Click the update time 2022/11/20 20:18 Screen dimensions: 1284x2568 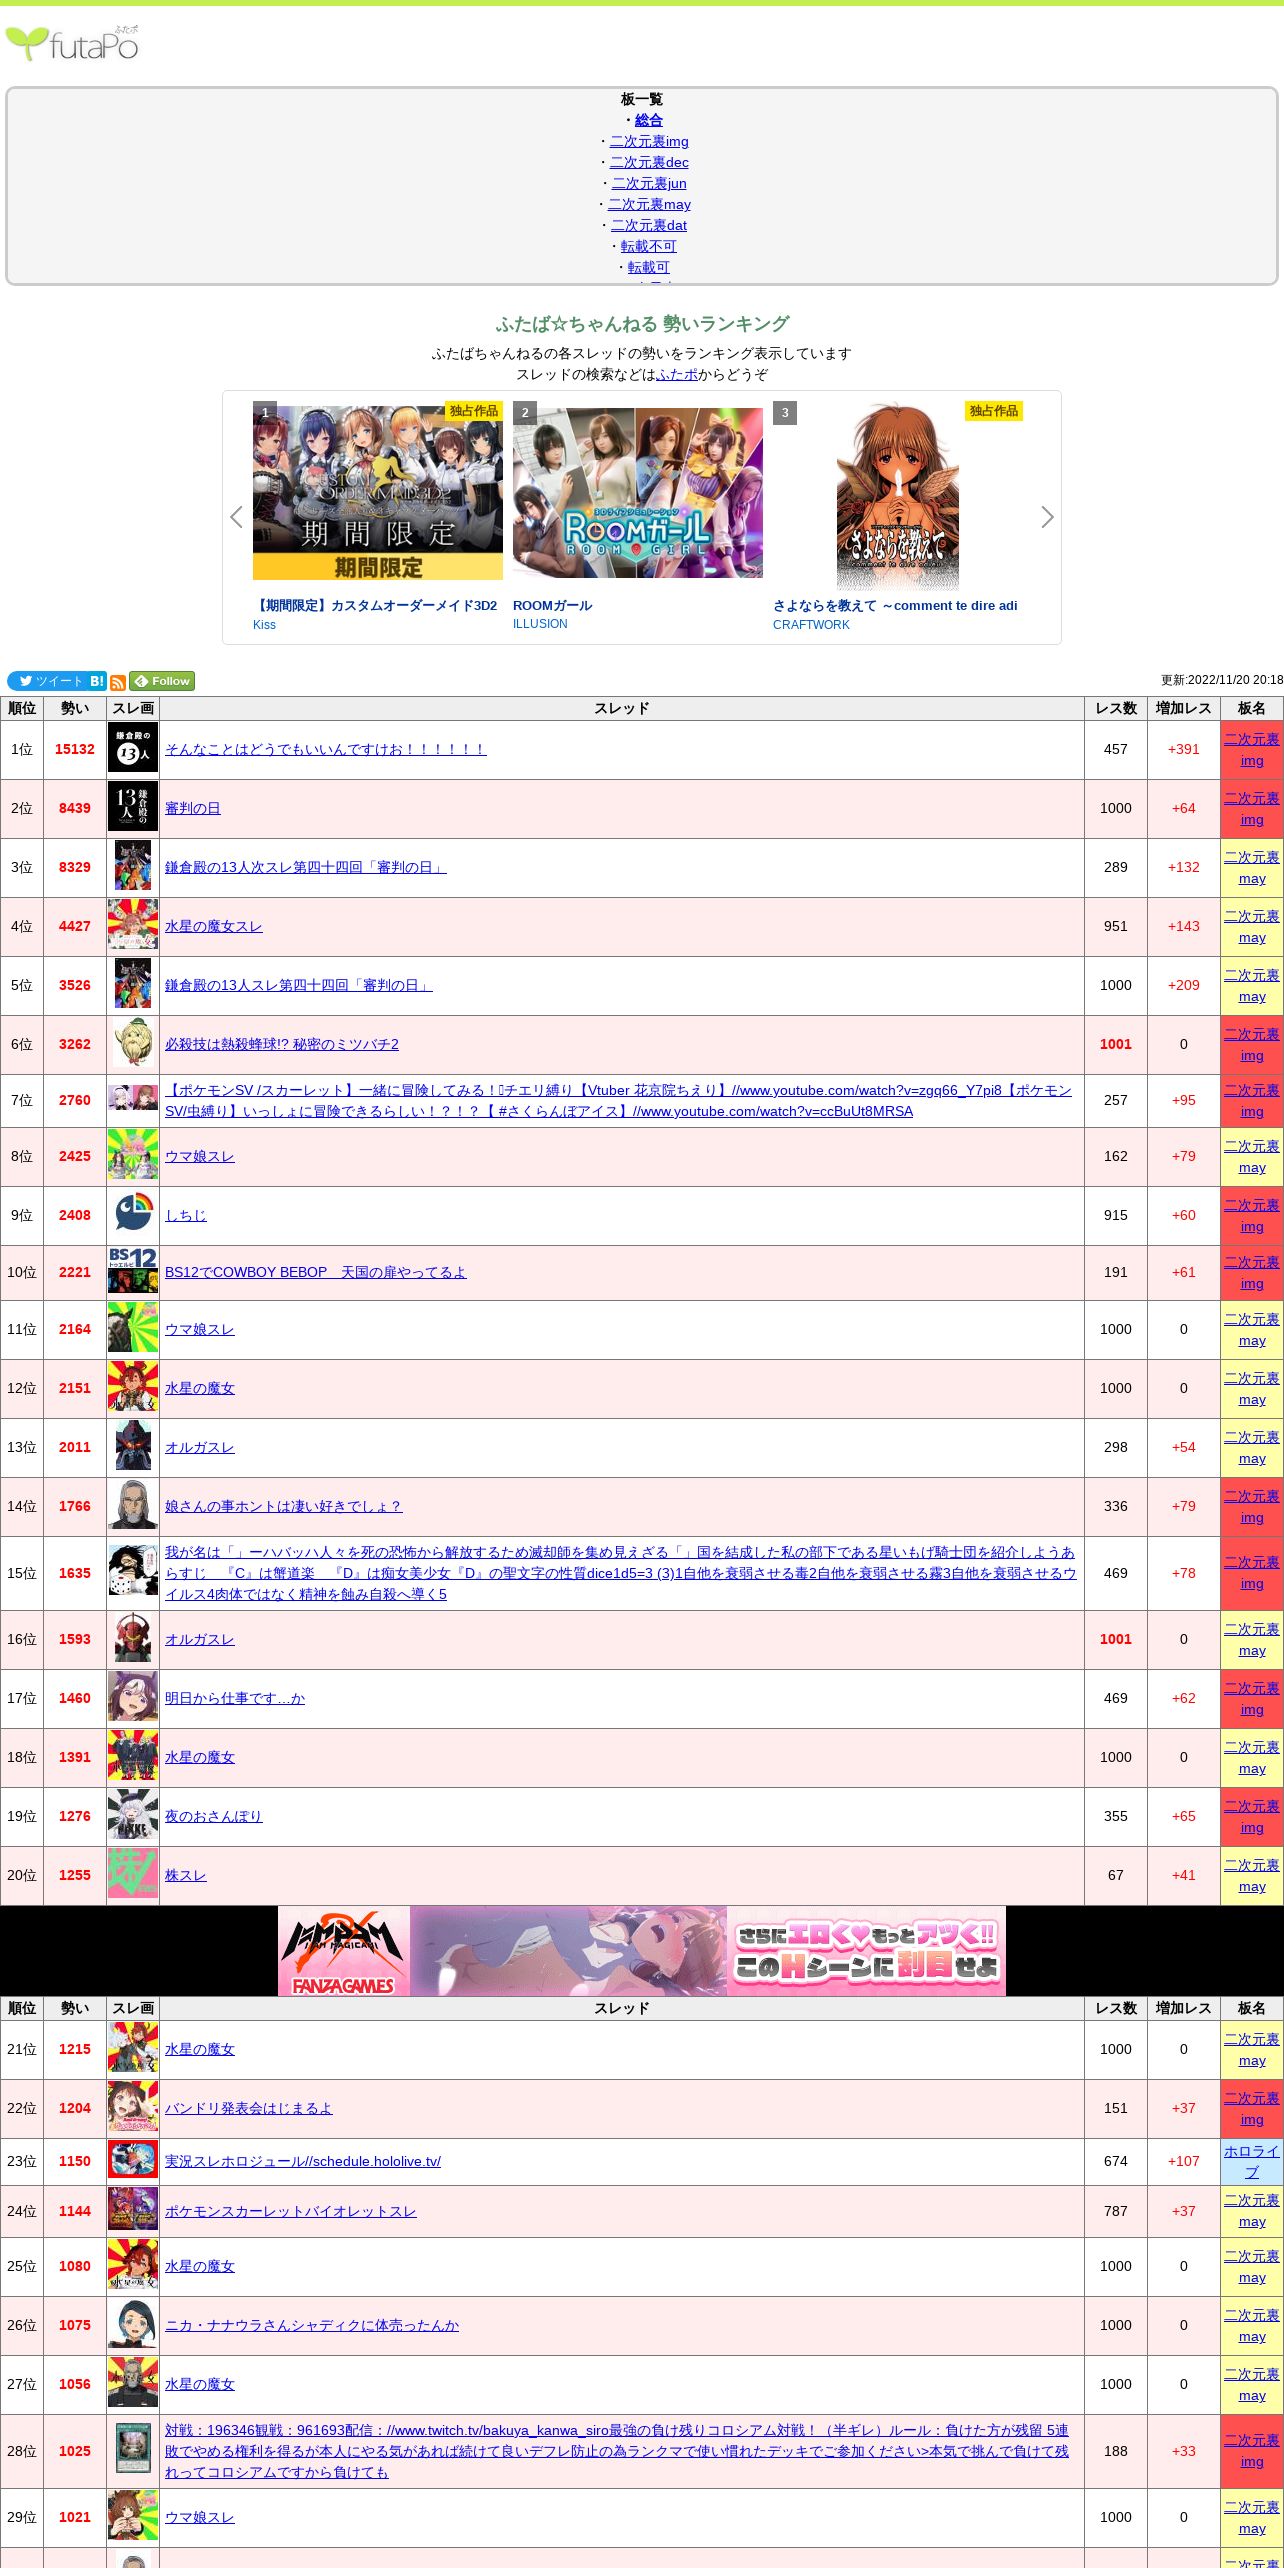[x=1222, y=680]
